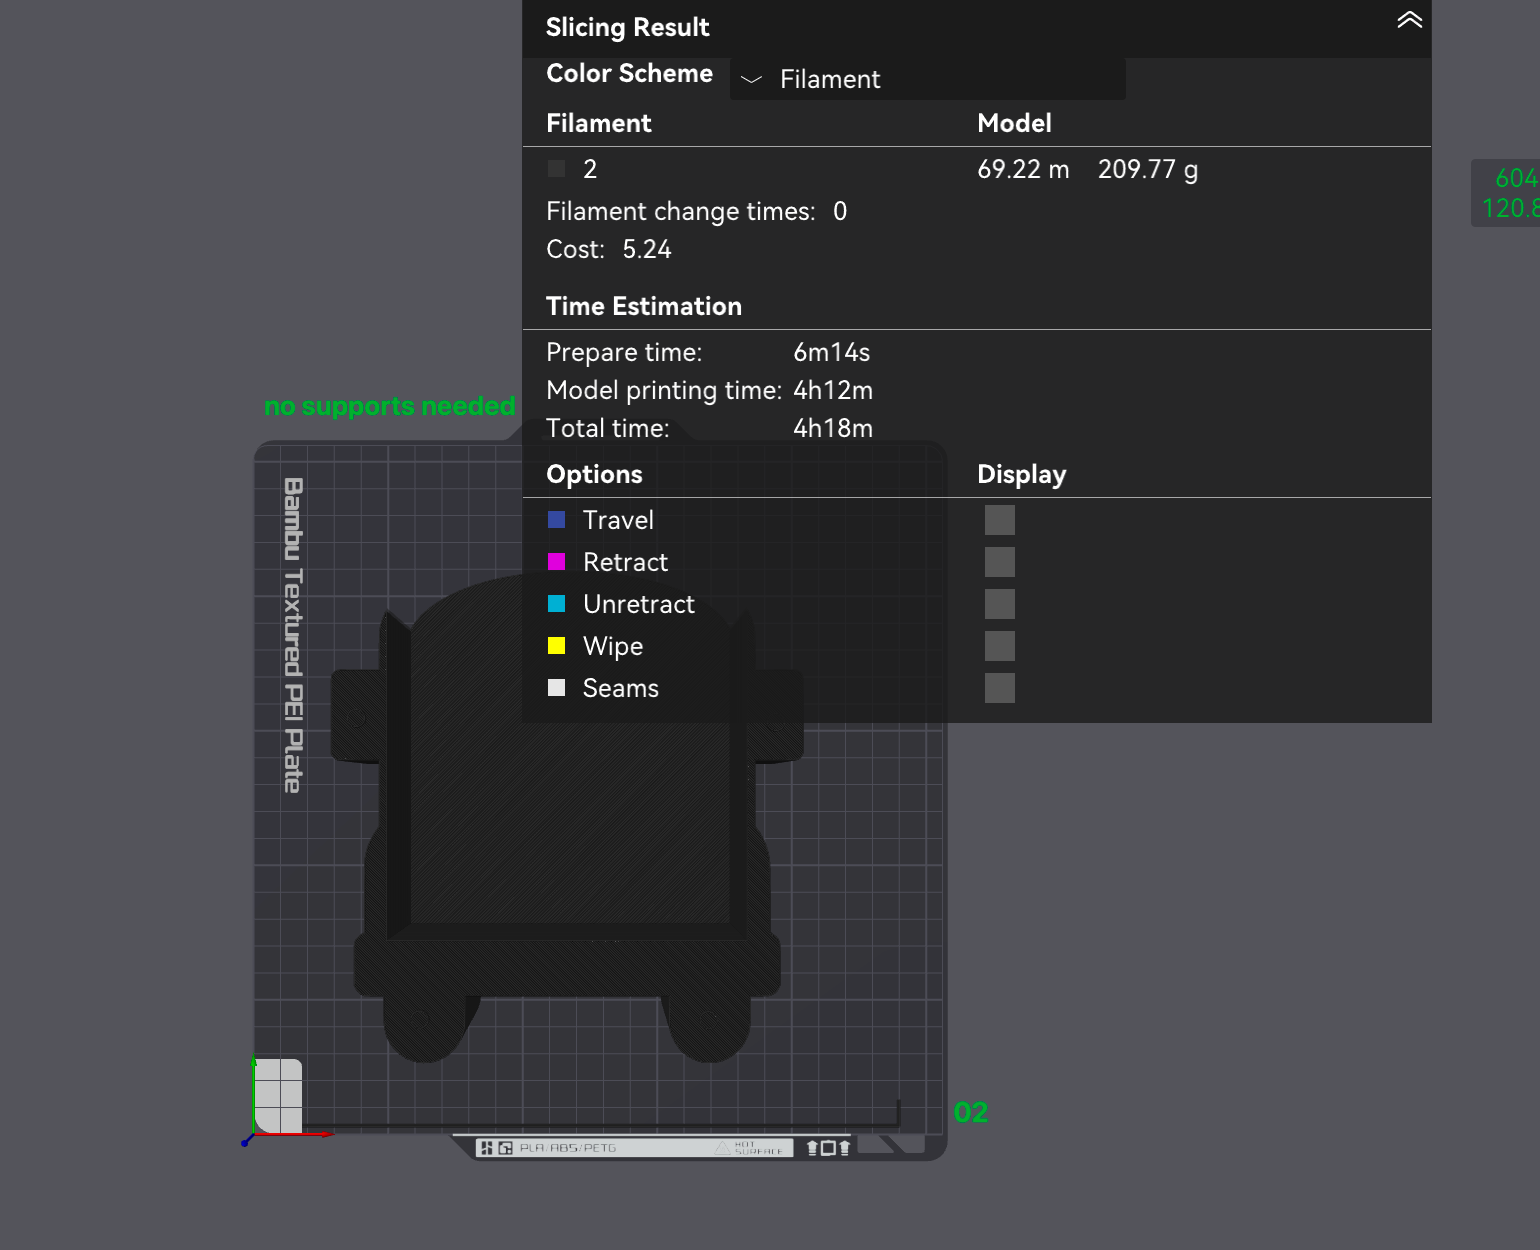
Task: Collapse the Slicing Result panel with double chevron
Action: 1409,20
